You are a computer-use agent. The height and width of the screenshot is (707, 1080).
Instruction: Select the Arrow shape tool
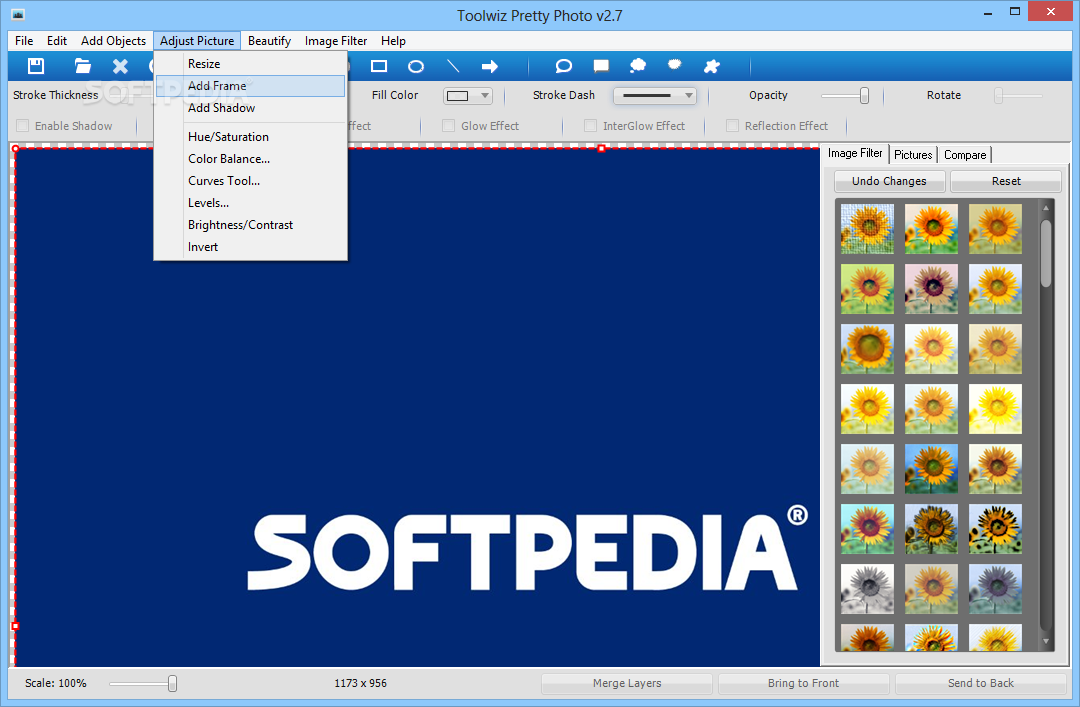[490, 66]
